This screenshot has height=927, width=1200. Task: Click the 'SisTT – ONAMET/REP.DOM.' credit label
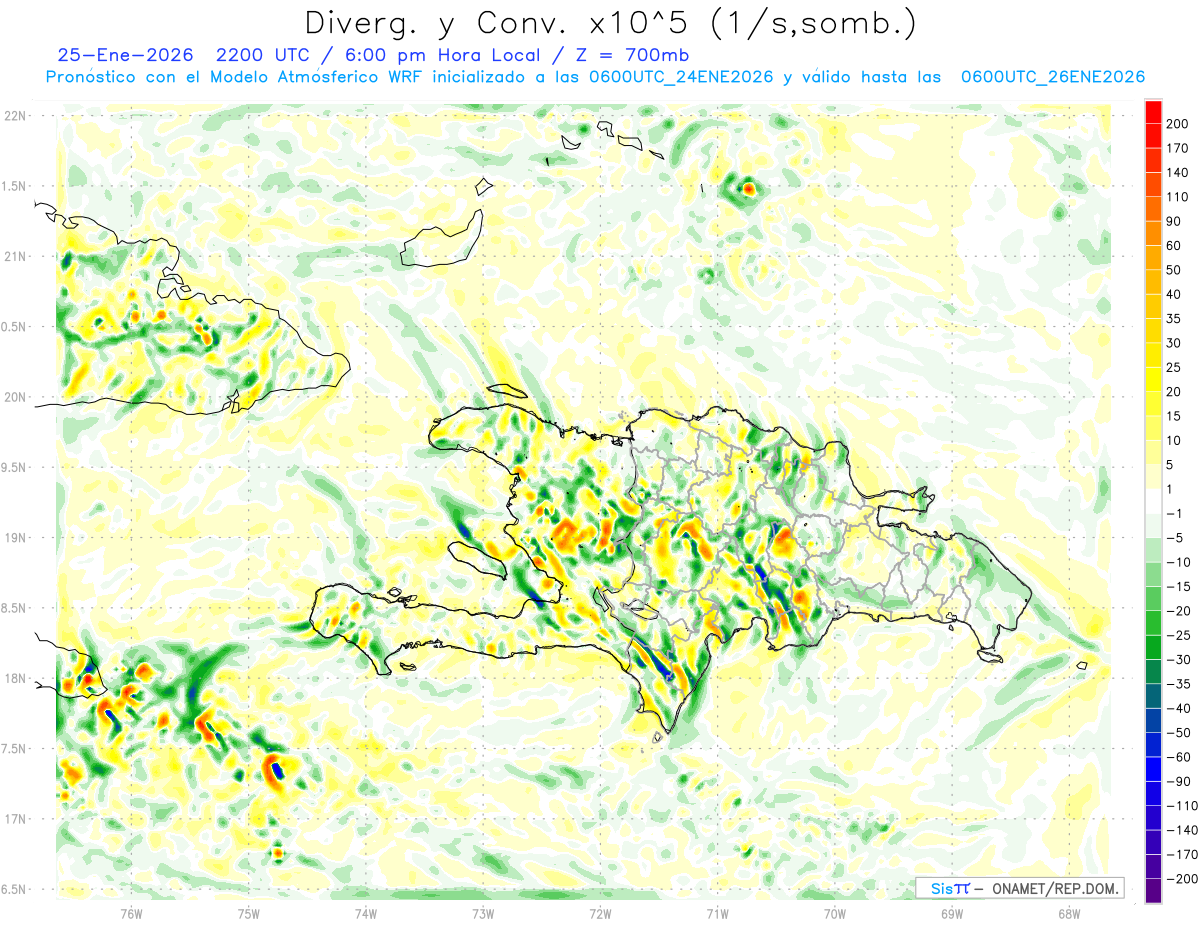tap(1020, 888)
